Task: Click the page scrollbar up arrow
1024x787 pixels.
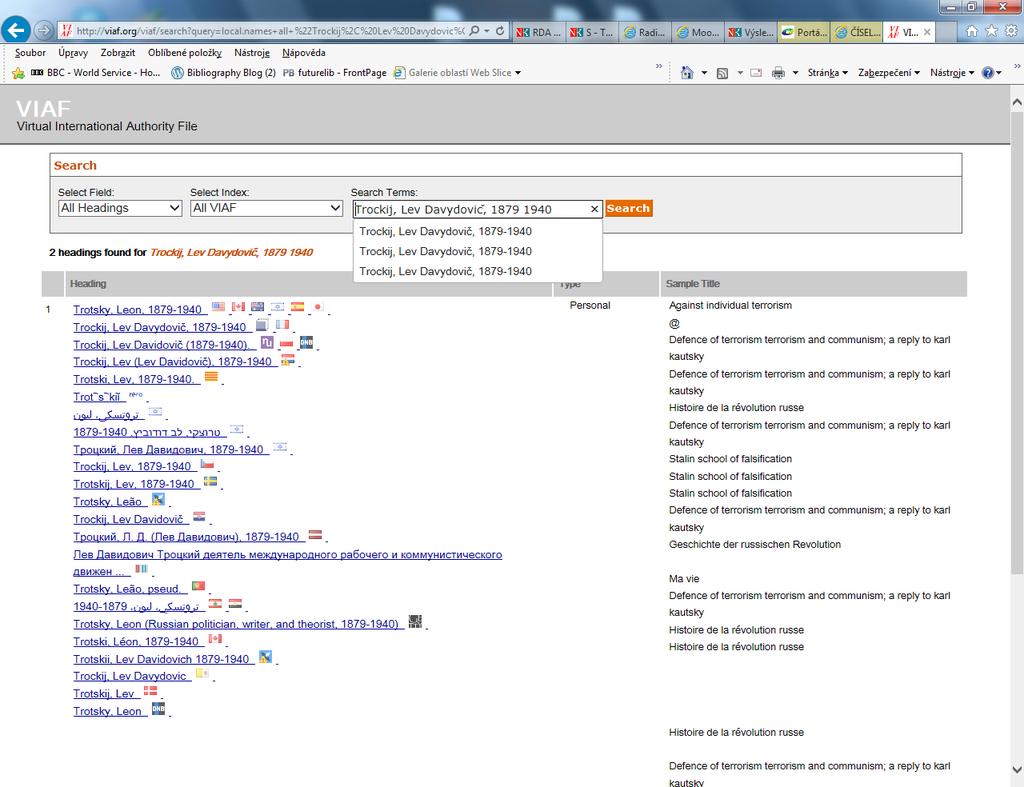Action: pos(1017,103)
